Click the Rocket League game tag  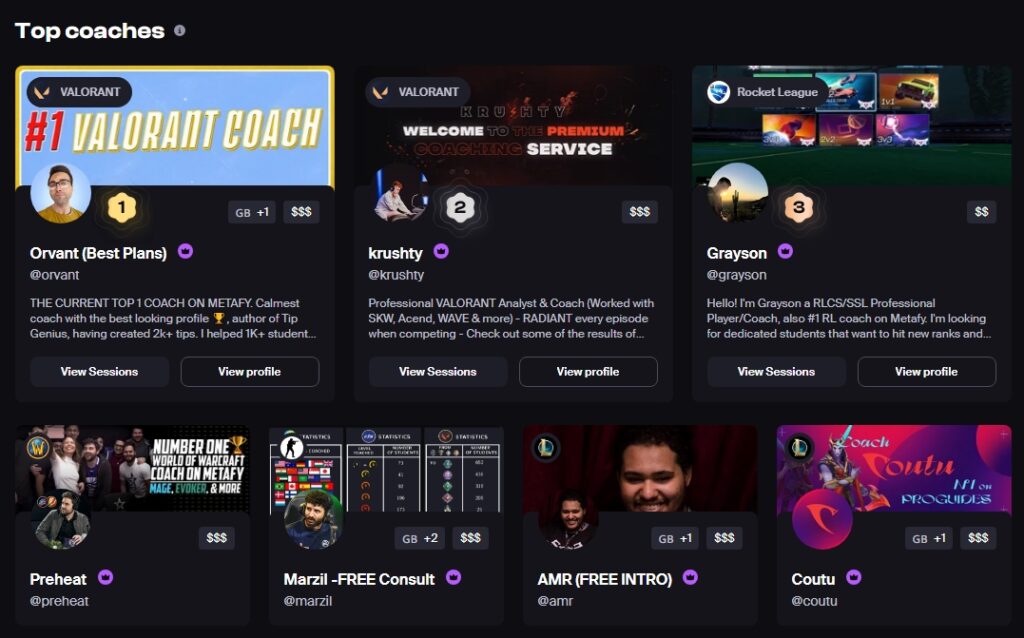pos(765,92)
